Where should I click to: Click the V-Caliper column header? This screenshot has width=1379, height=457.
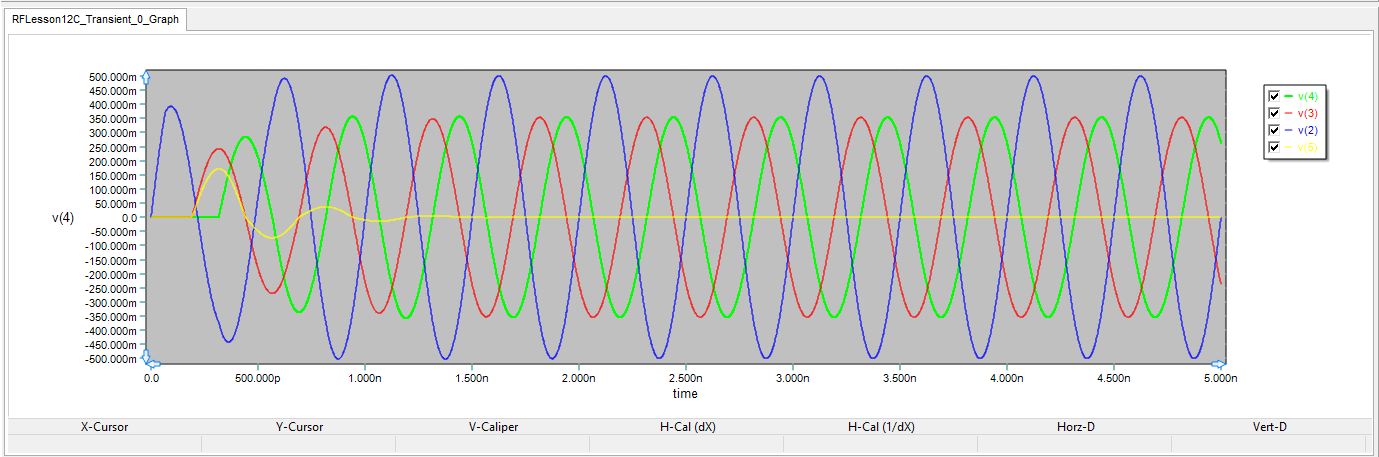click(493, 427)
